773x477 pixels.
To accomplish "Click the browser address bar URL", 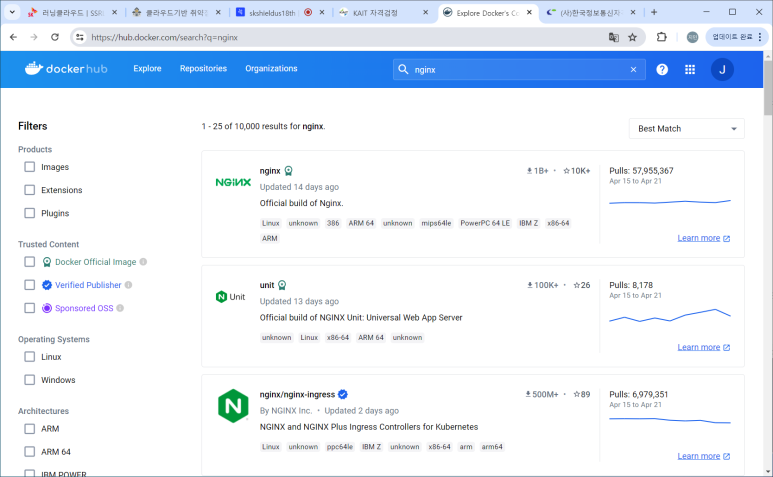I will click(x=165, y=37).
